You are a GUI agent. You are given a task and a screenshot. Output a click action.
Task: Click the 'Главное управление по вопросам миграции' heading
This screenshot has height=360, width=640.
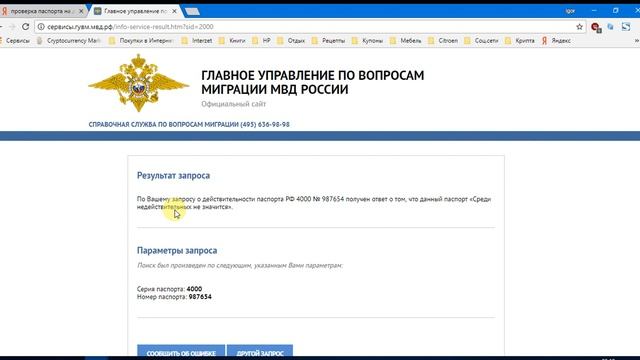coord(313,82)
